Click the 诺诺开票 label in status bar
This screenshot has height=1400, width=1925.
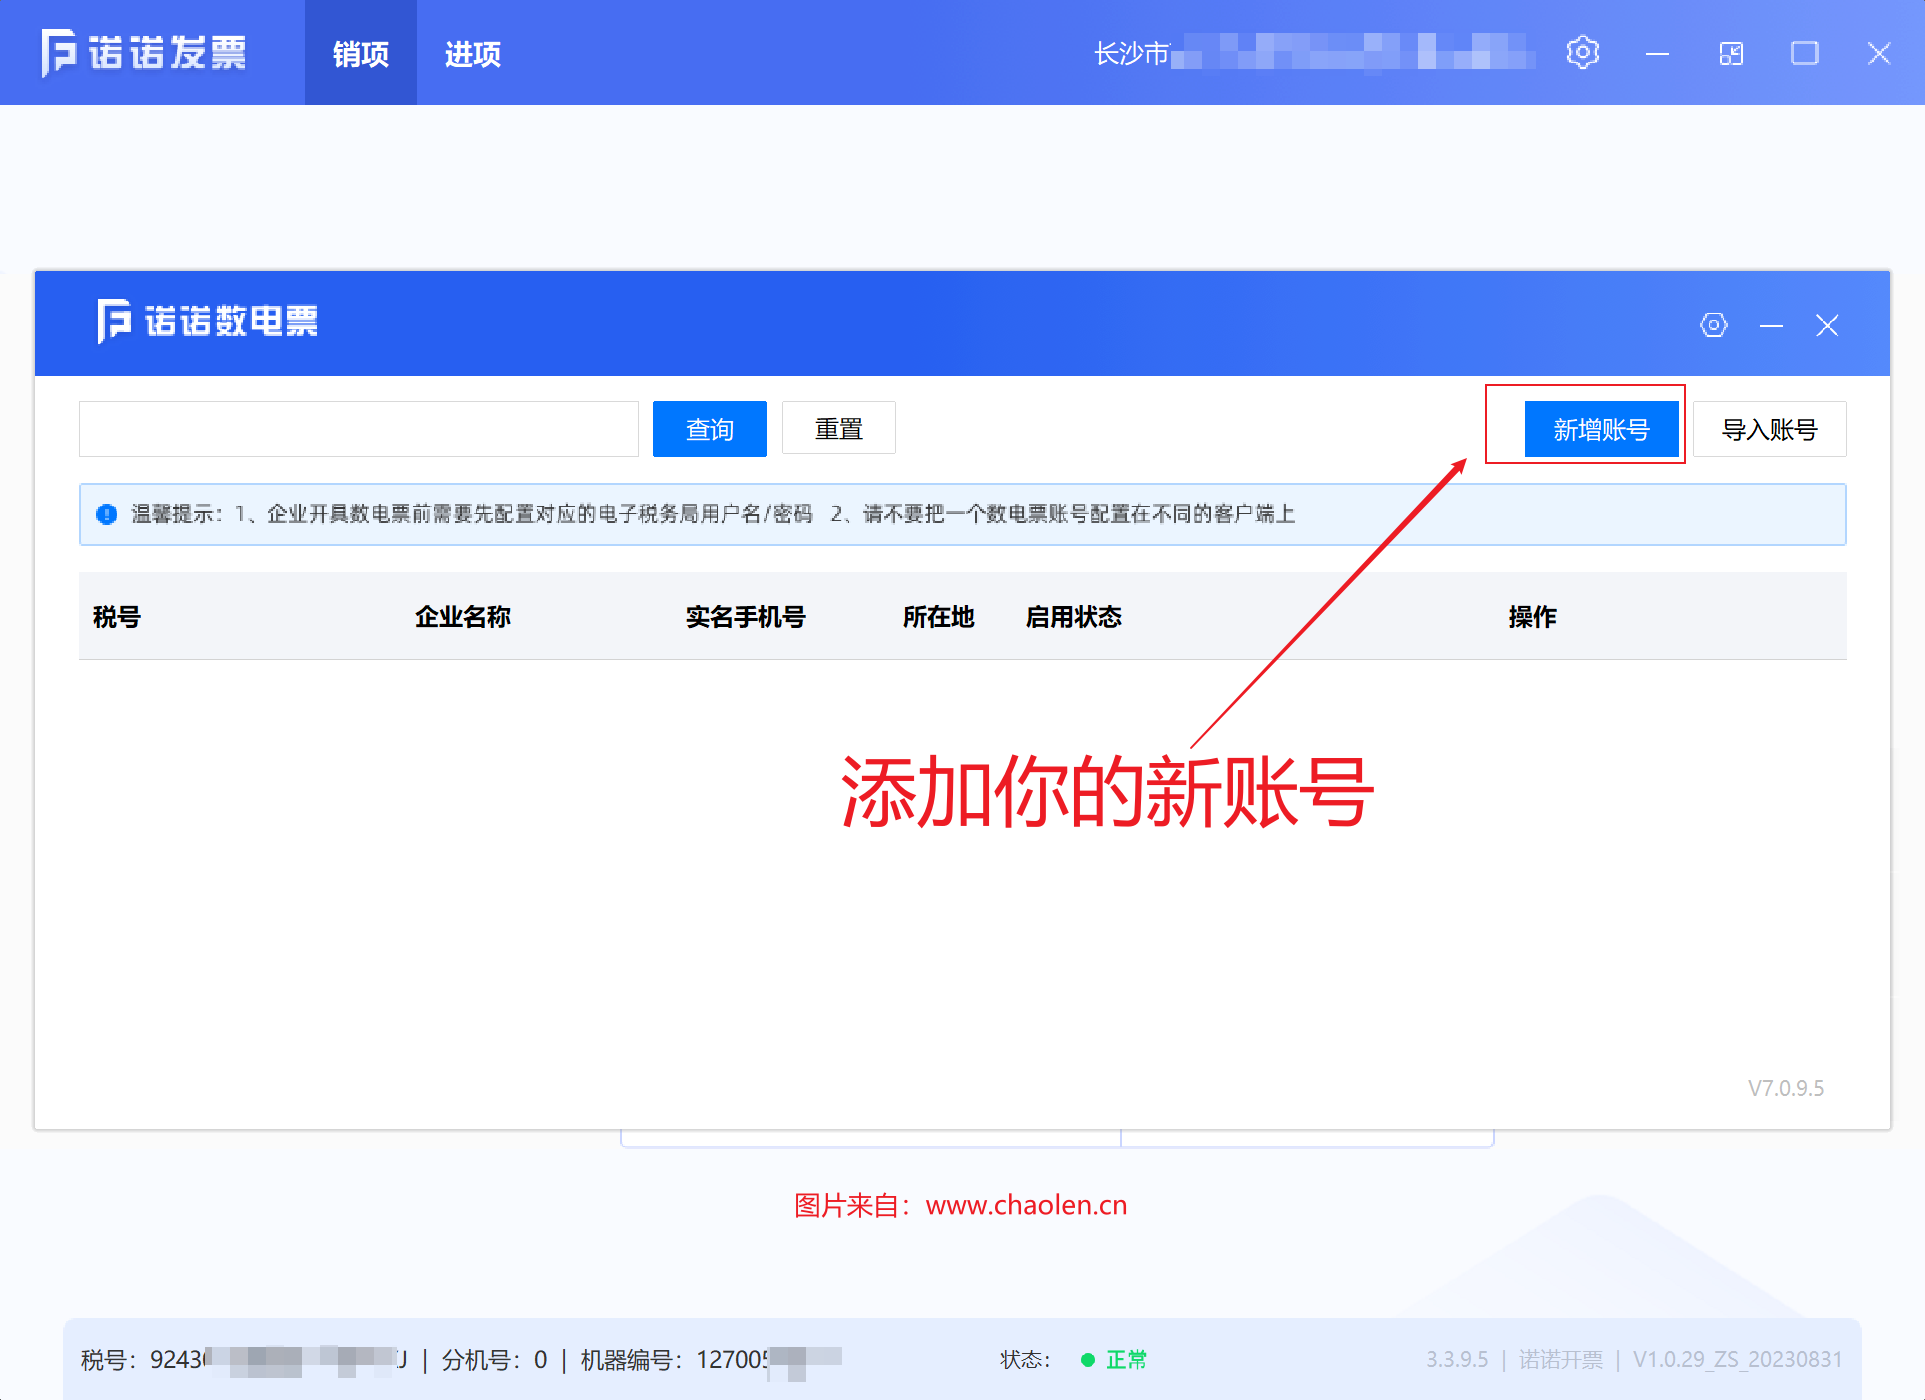click(1561, 1360)
